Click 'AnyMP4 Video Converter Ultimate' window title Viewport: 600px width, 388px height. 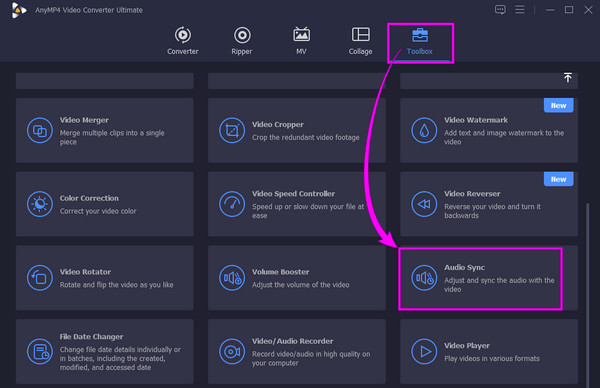tap(89, 10)
